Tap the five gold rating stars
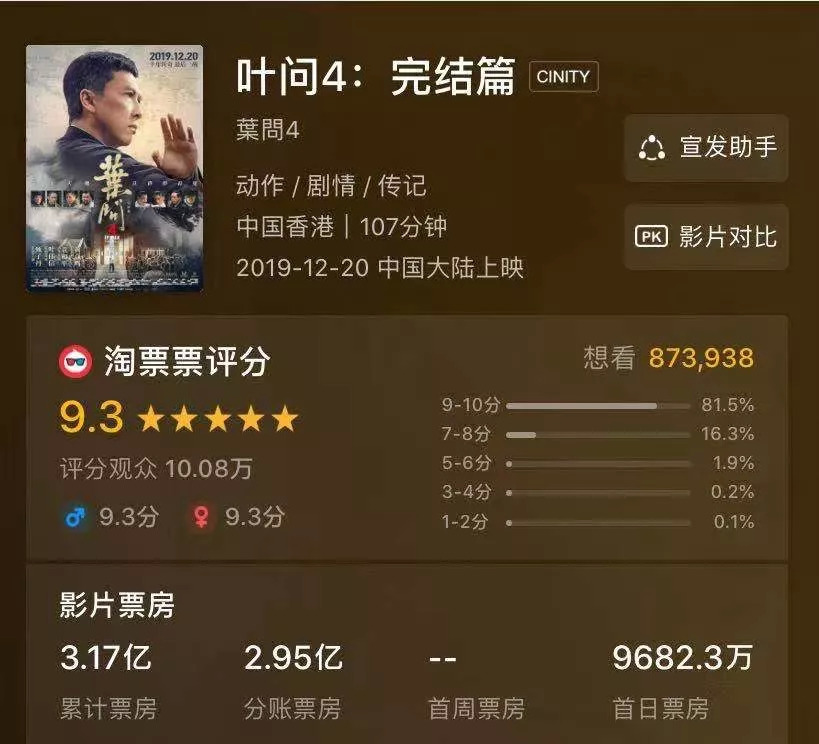The image size is (819, 744). click(218, 419)
